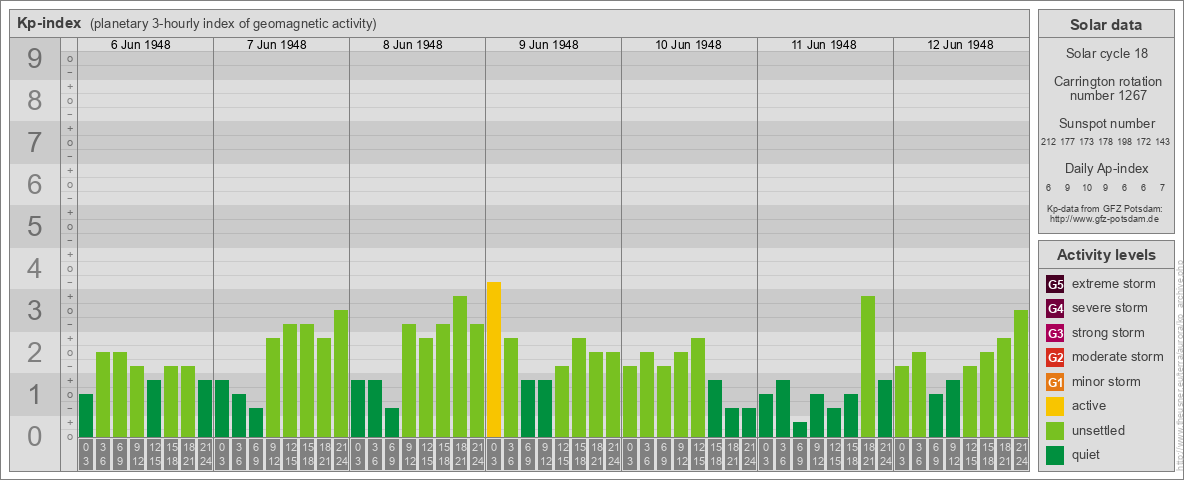Click the 6-9 bar on 11 Jun 1948
Viewport: 1184px width, 480px height.
(x=800, y=429)
